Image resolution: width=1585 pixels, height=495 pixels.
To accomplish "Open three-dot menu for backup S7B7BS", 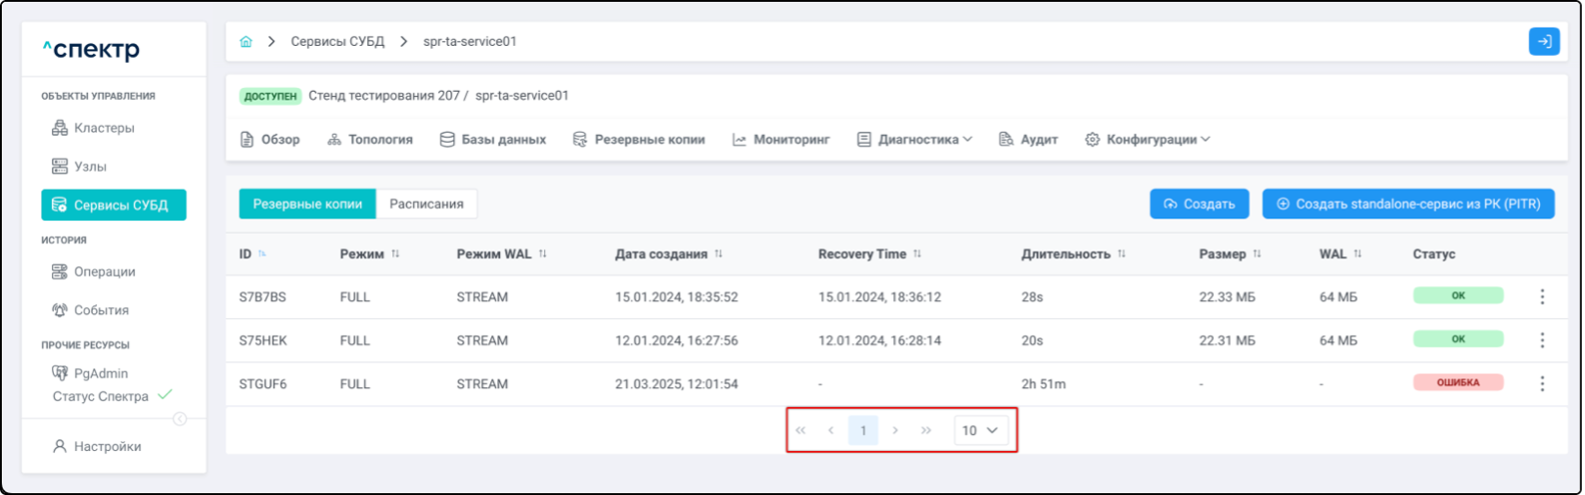I will click(x=1542, y=297).
